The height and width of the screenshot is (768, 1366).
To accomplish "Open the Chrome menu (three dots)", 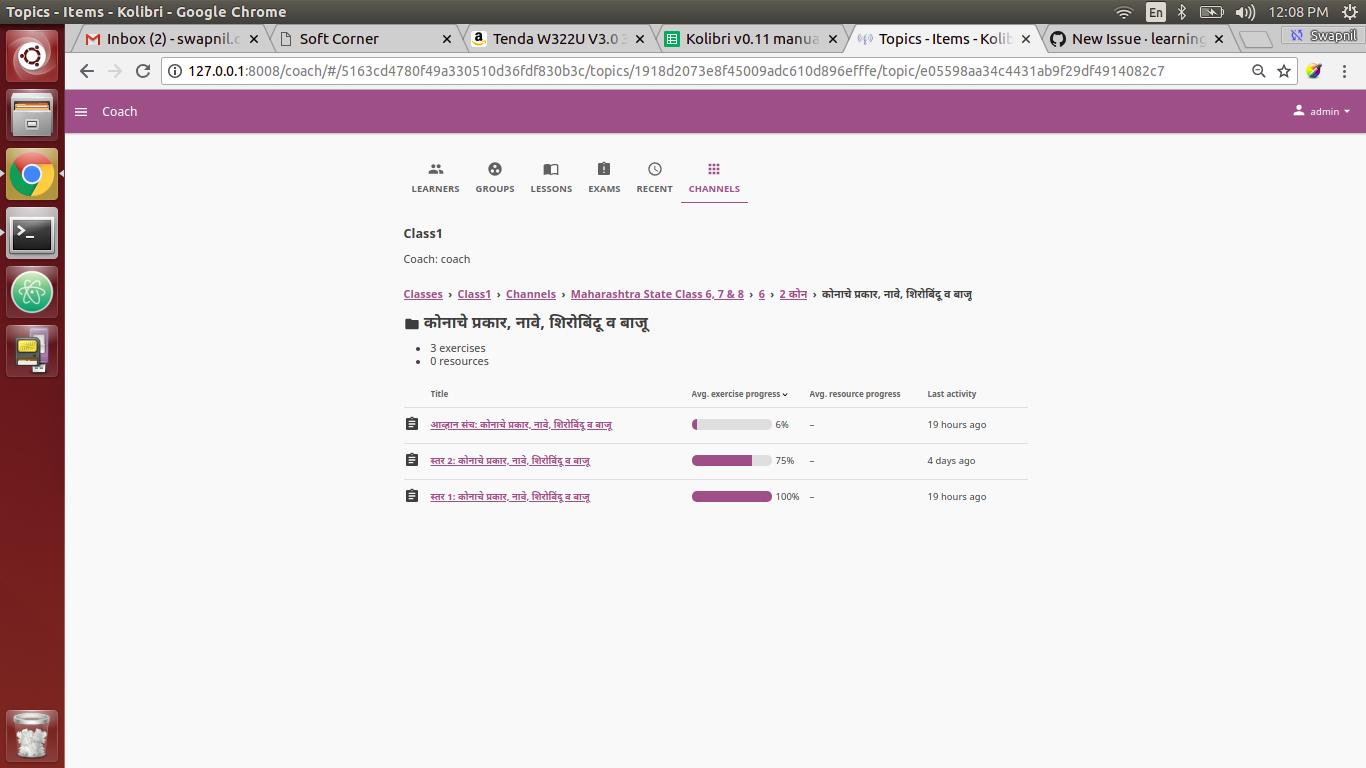I will click(x=1345, y=71).
